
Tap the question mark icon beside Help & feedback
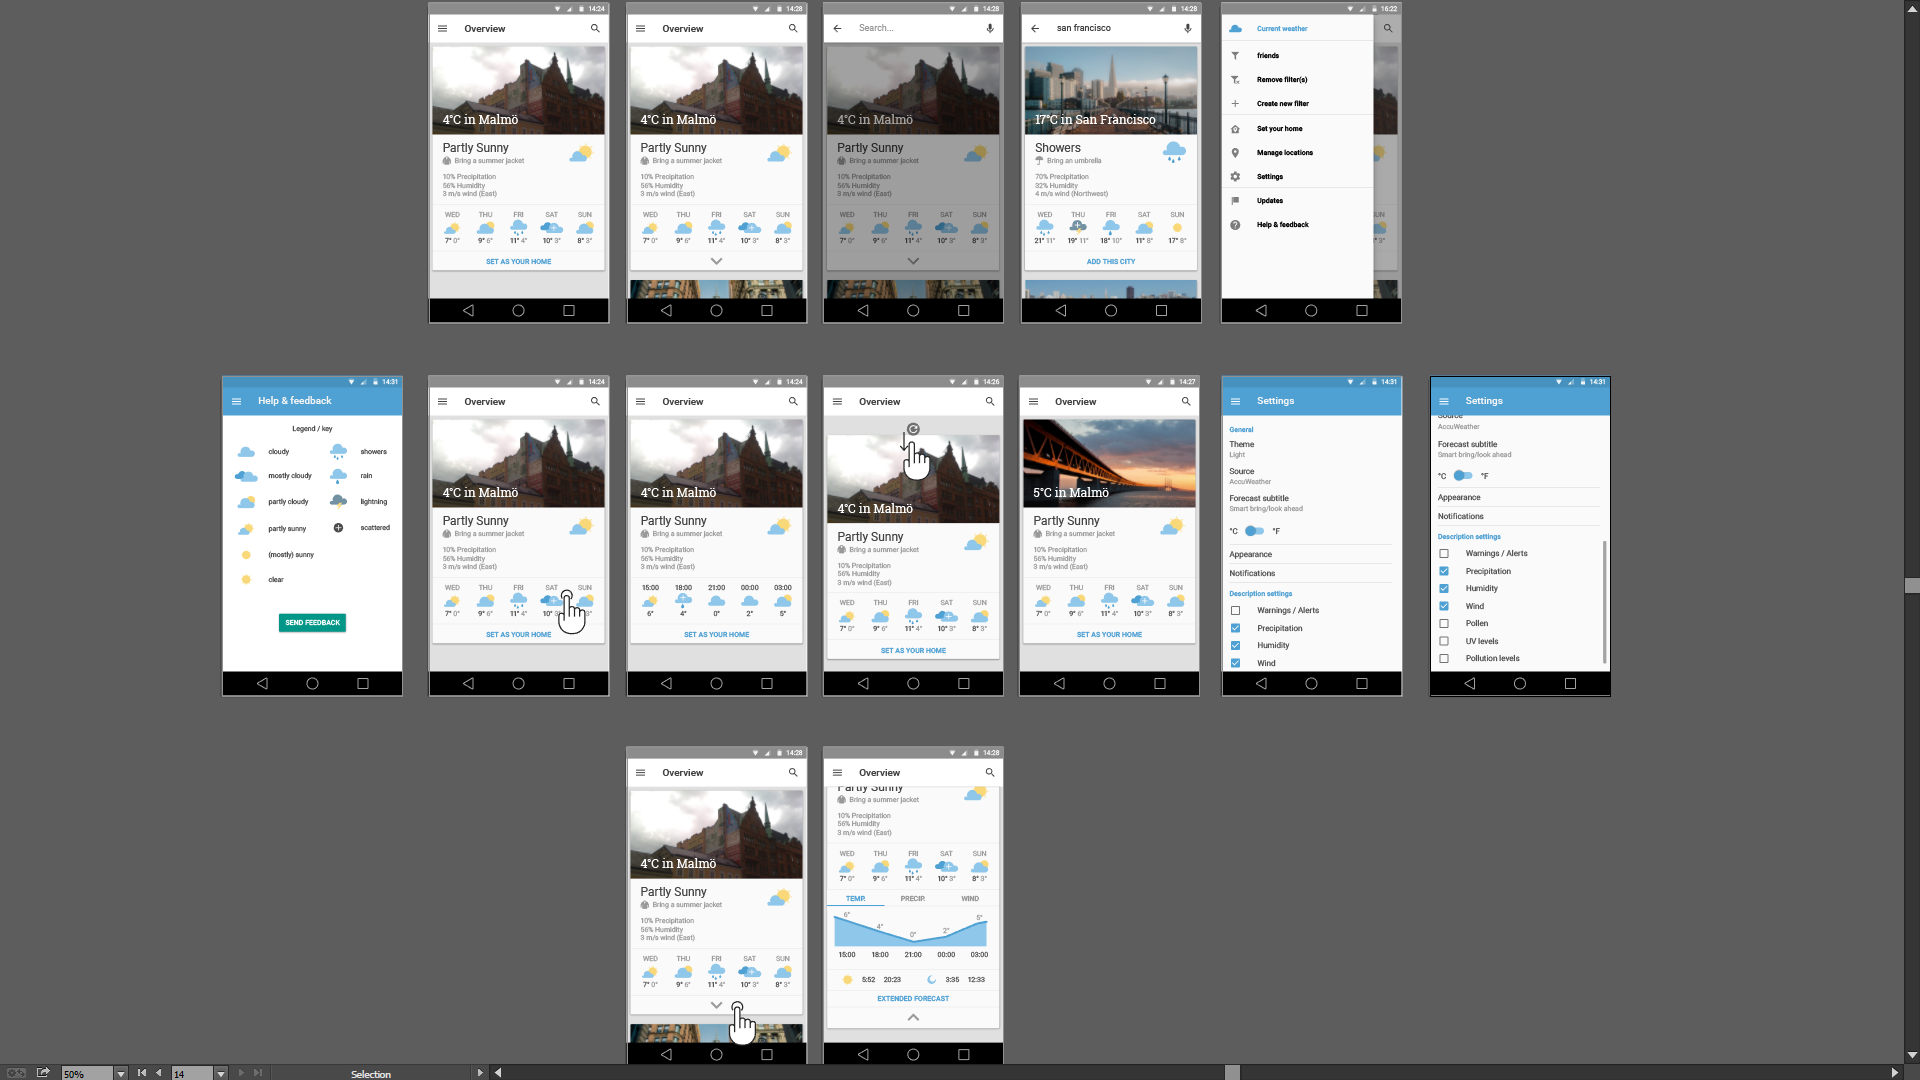coord(1236,224)
